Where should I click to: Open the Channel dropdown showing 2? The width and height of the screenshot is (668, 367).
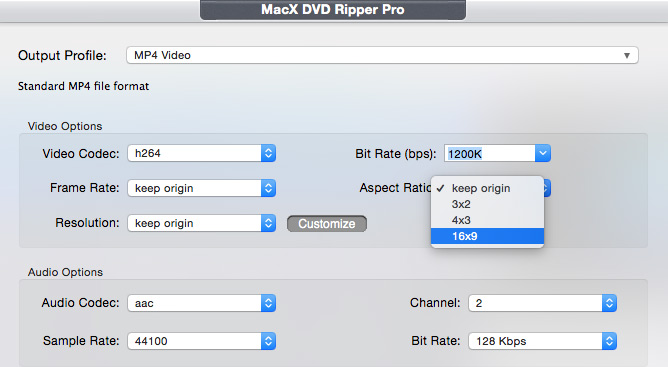(x=542, y=303)
